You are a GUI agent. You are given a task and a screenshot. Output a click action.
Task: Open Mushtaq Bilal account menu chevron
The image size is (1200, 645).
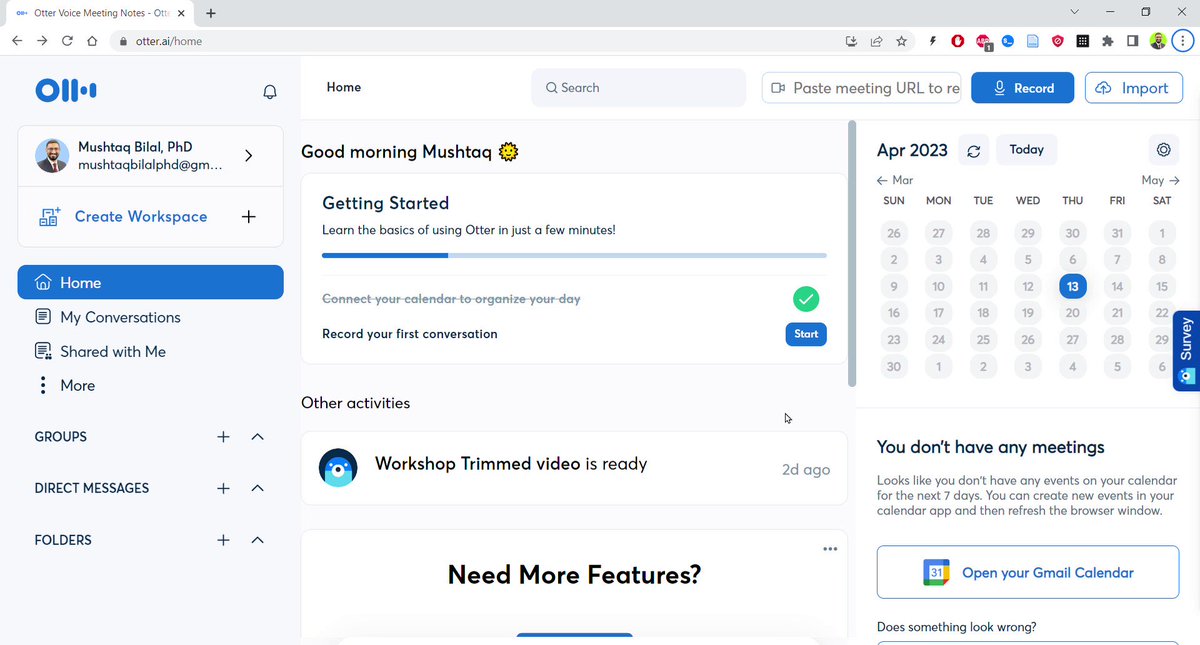pos(248,155)
